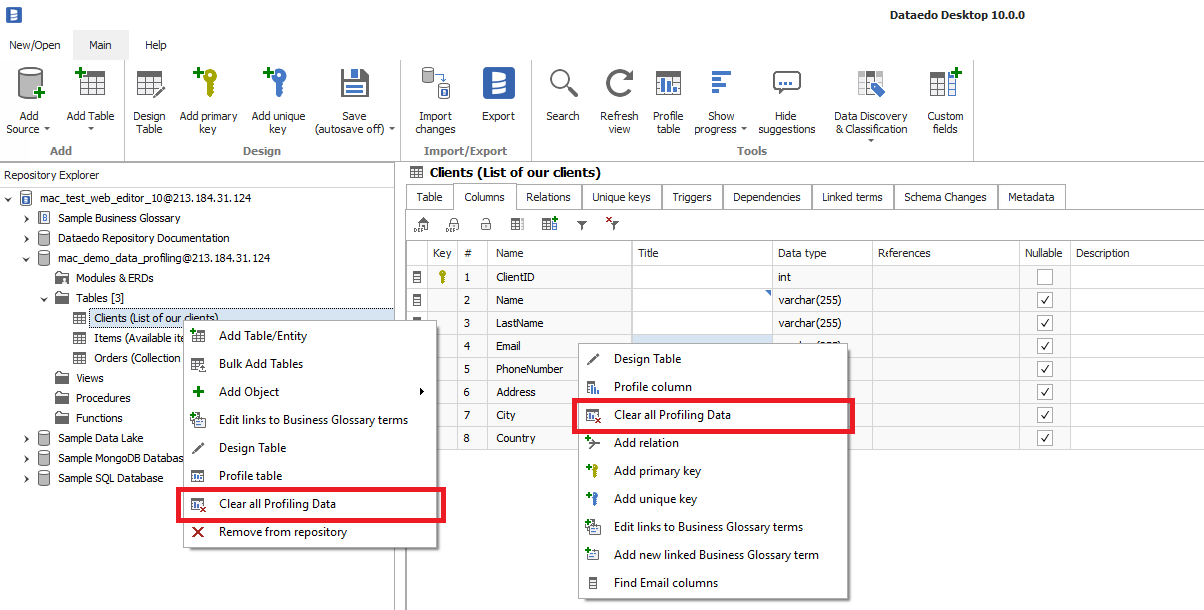Uncheck the Nullable checkbox for Name
Image resolution: width=1204 pixels, height=610 pixels.
point(1045,300)
